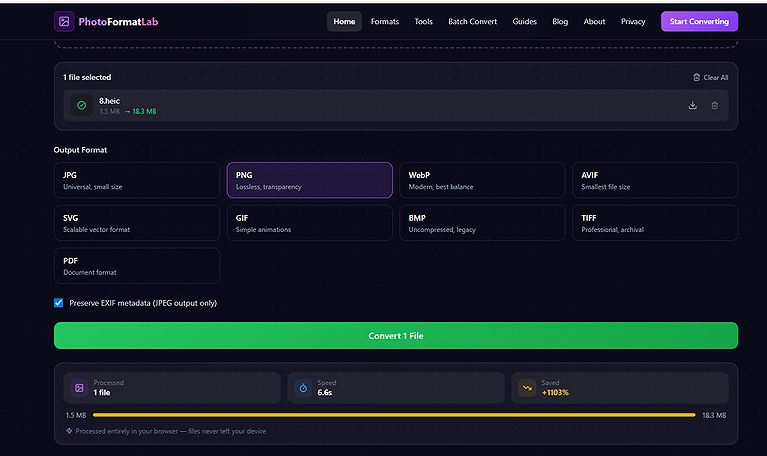Viewport: 767px width, 456px height.
Task: Click Start Converting button
Action: pyautogui.click(x=699, y=22)
